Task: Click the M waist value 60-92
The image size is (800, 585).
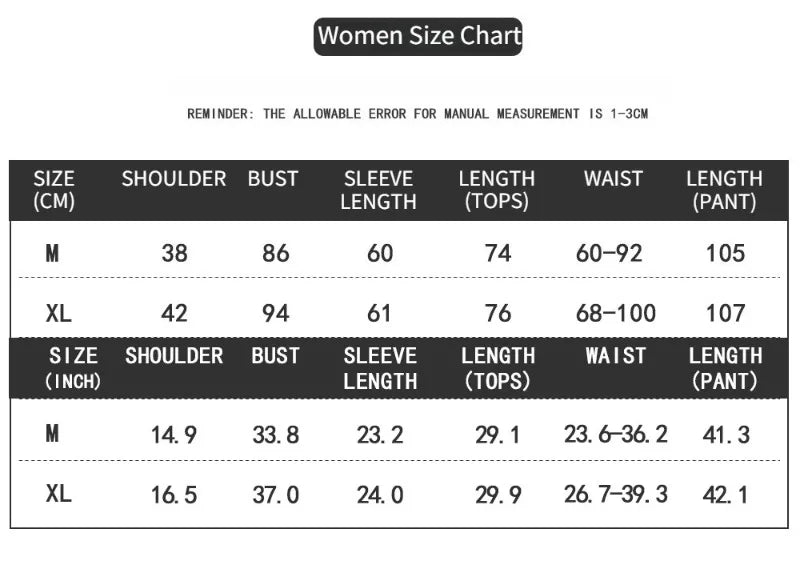Action: coord(609,253)
